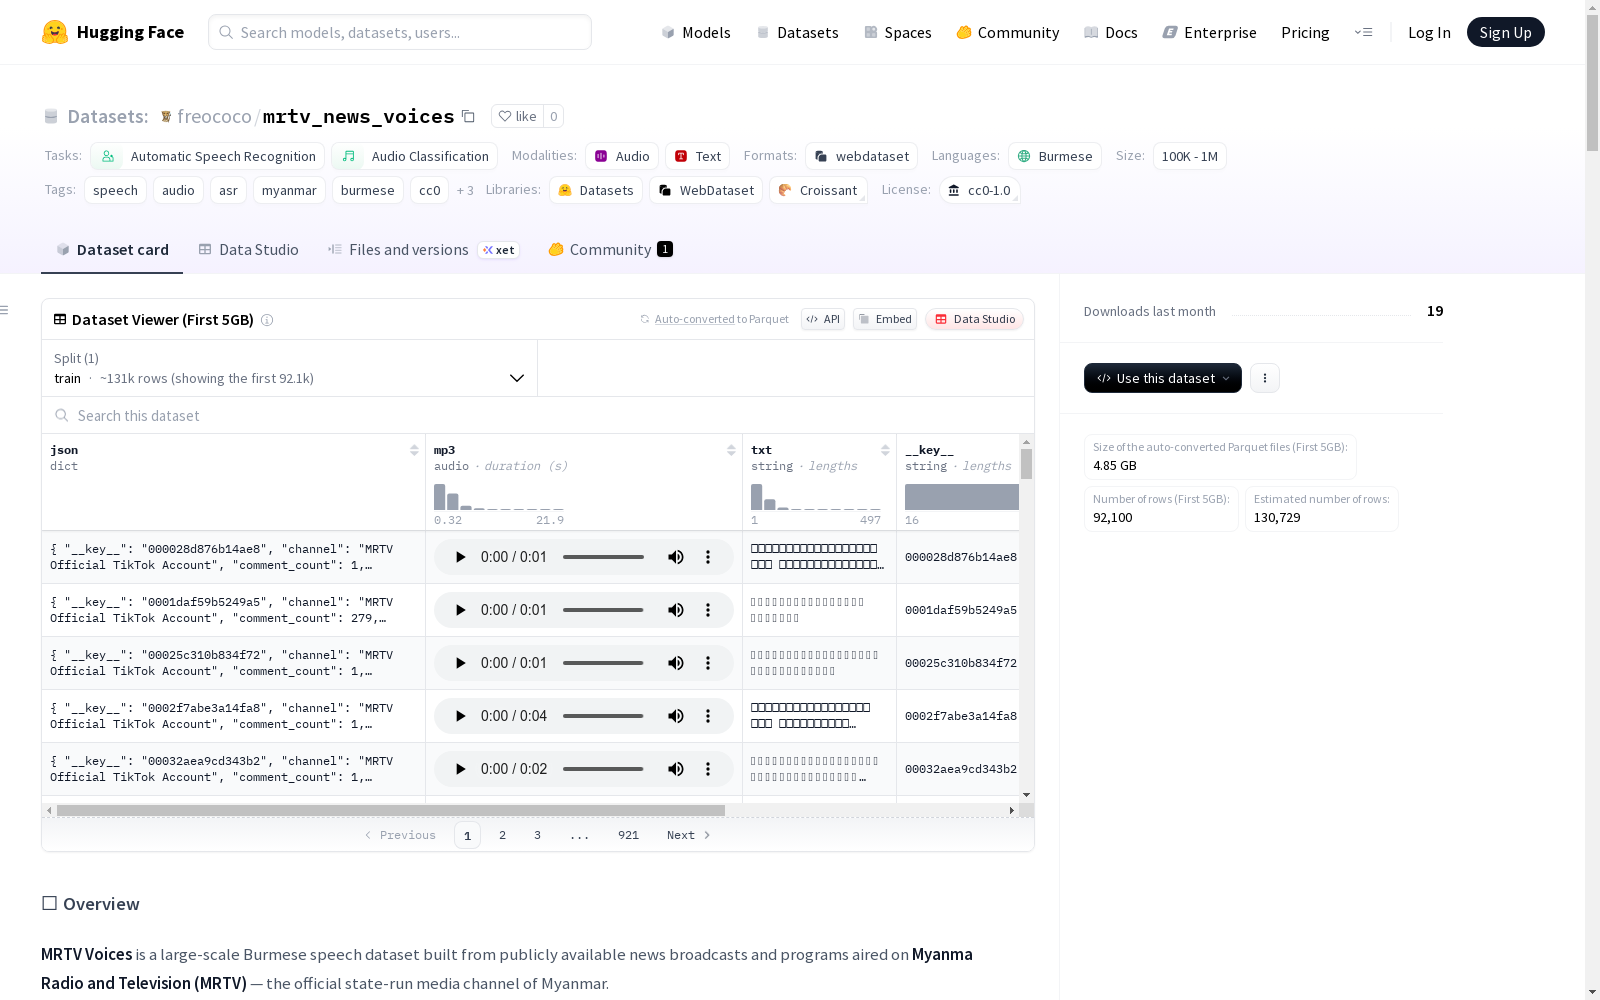
Task: Open Enterprise in top navigation
Action: 1210,32
